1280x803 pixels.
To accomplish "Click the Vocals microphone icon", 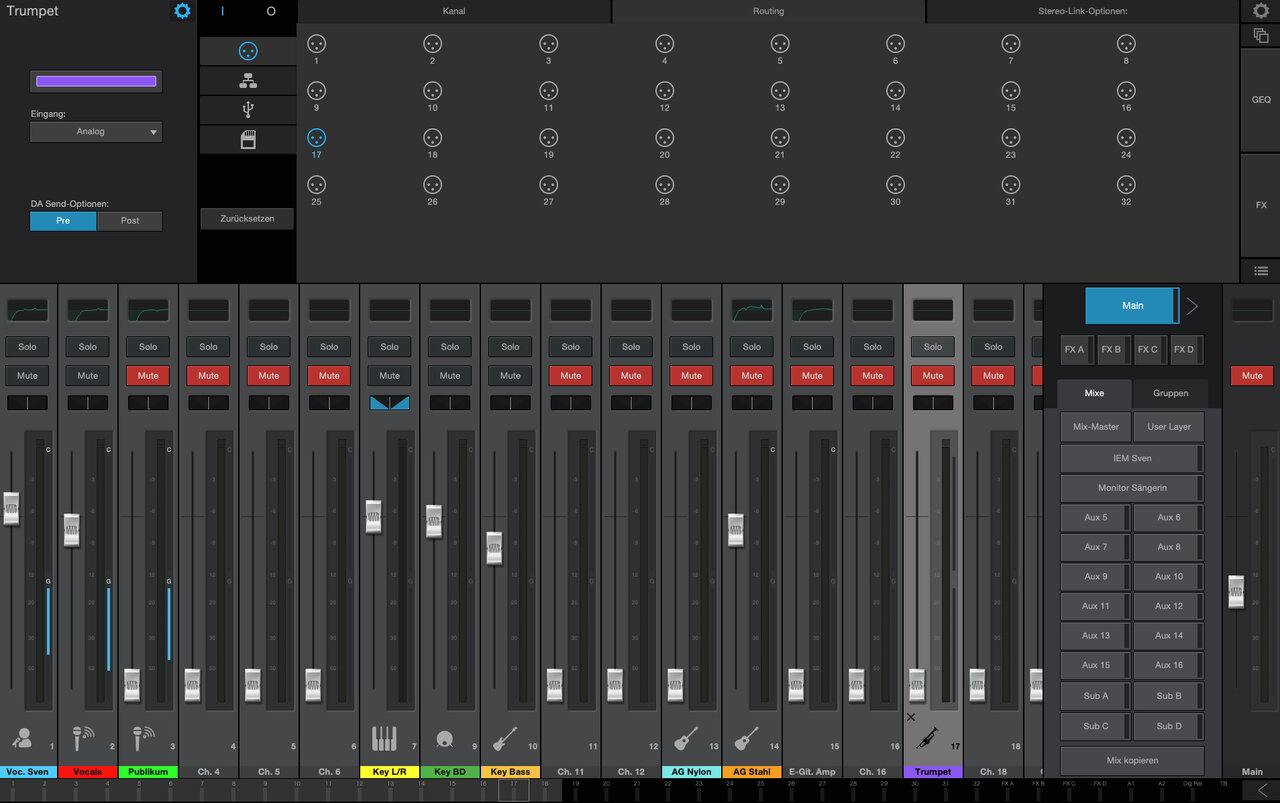I will click(x=83, y=739).
